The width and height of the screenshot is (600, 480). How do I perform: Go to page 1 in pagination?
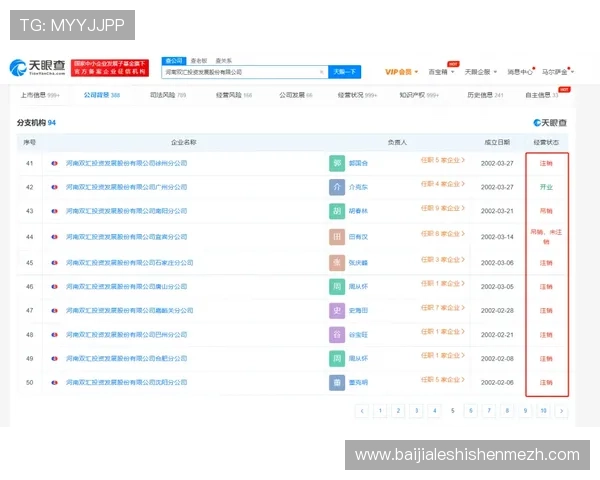pos(380,411)
